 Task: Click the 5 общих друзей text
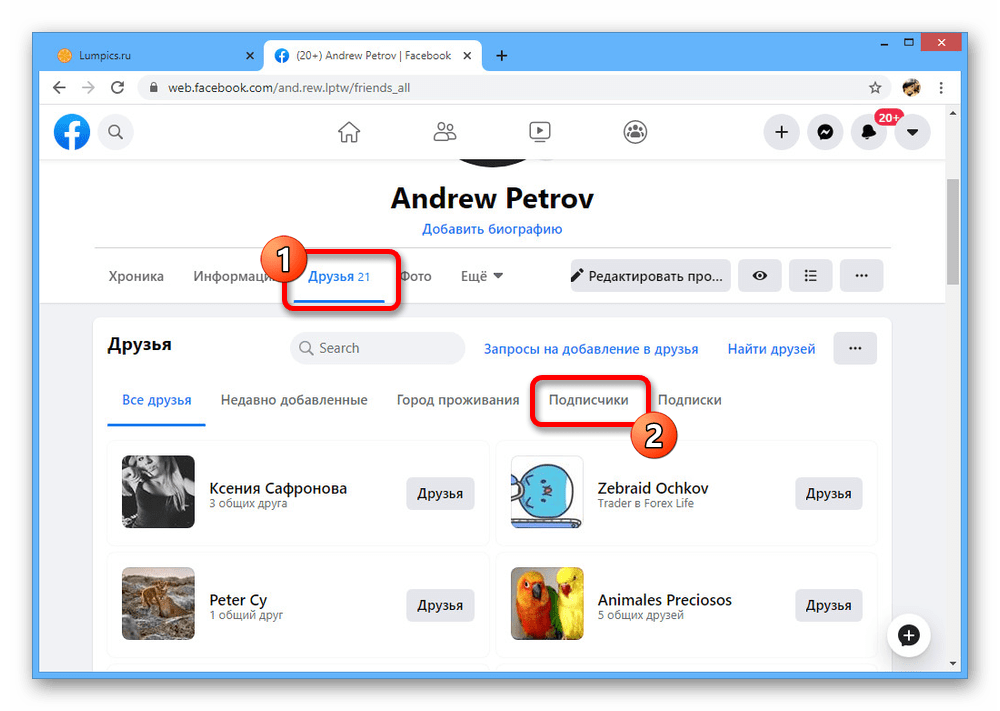[x=640, y=615]
